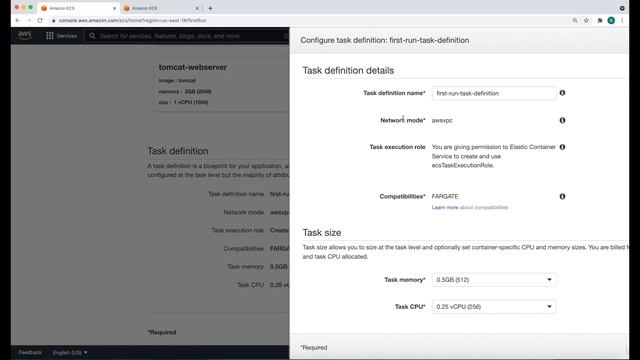Viewport: 640px width, 360px height.
Task: Click the memory 2GB (2048) text
Action: [185, 91]
